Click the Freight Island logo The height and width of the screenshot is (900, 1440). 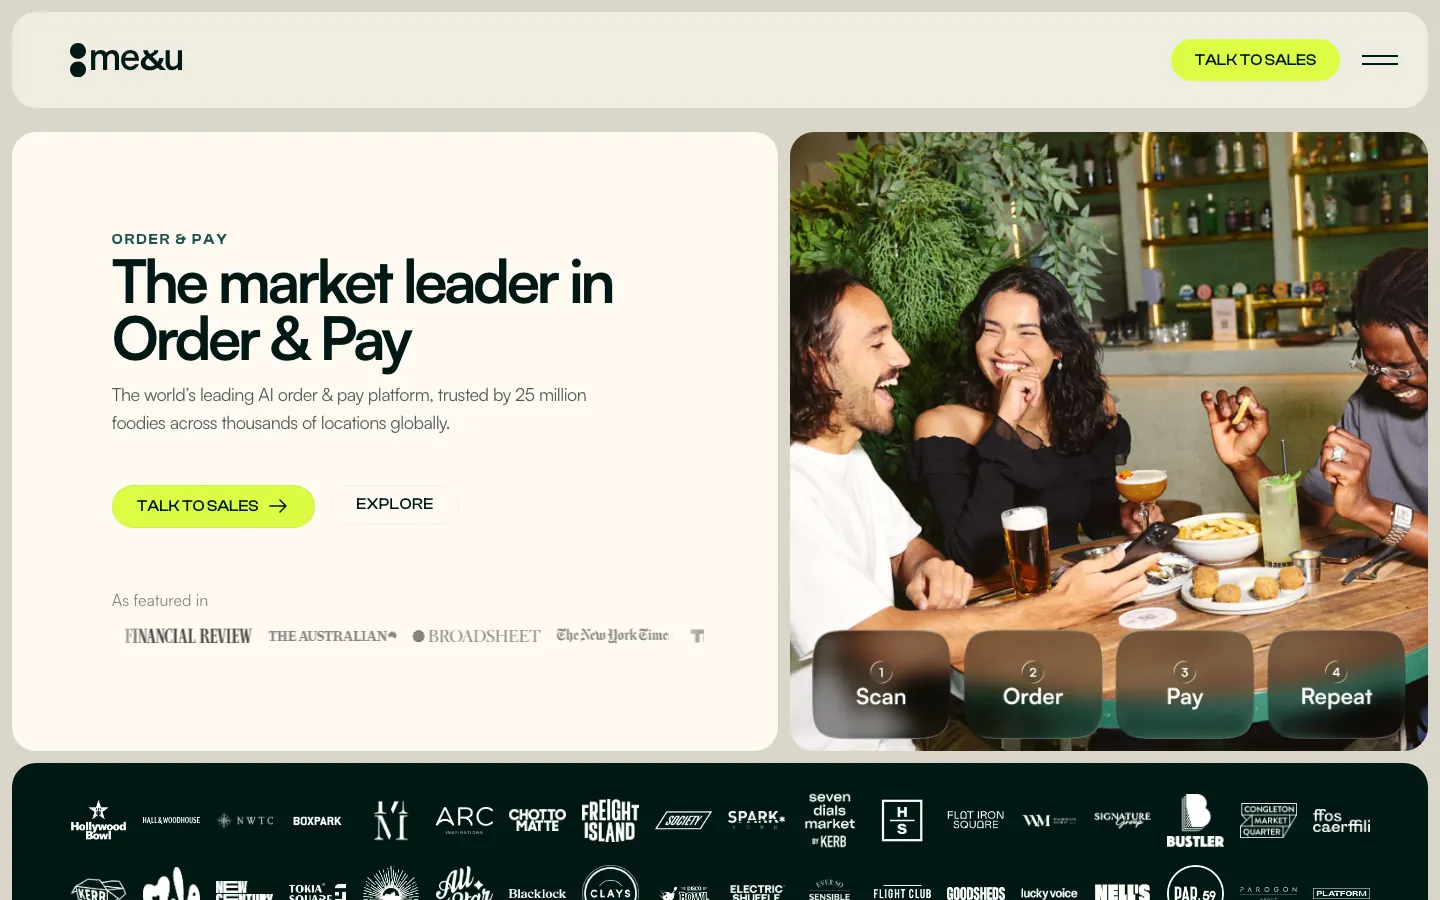[x=610, y=821]
